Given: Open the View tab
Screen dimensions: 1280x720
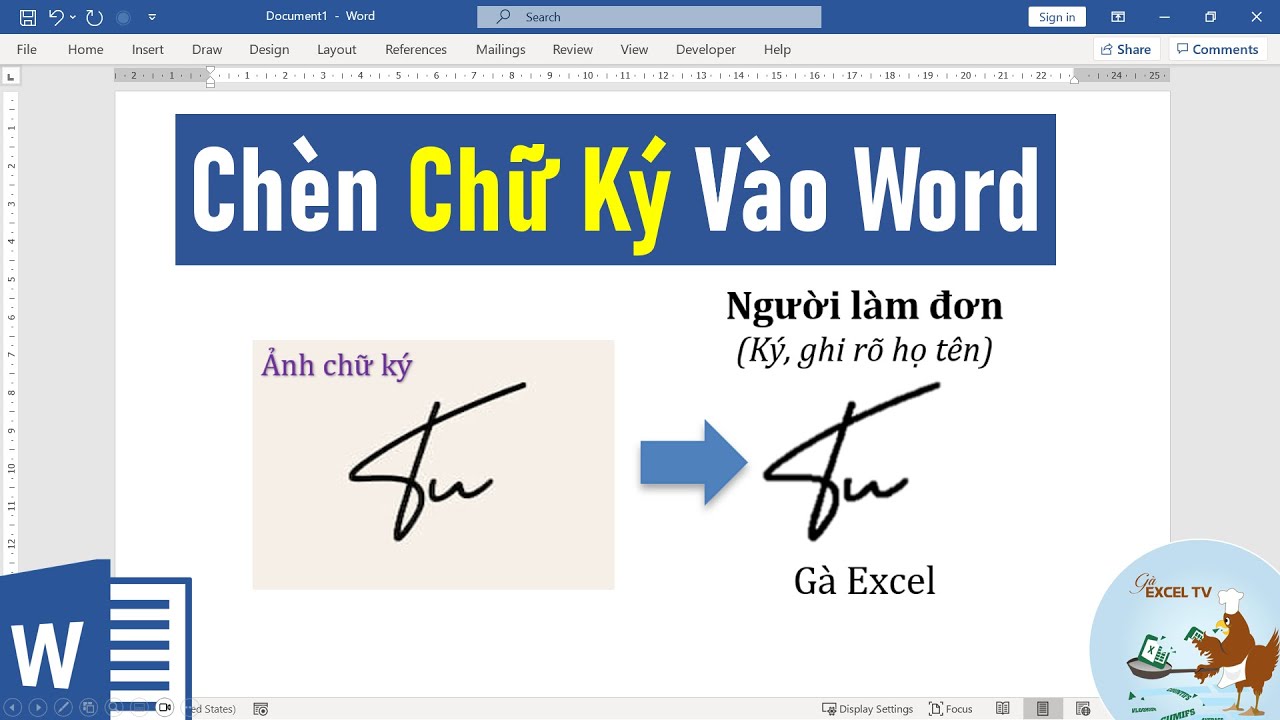Looking at the screenshot, I should coord(634,49).
